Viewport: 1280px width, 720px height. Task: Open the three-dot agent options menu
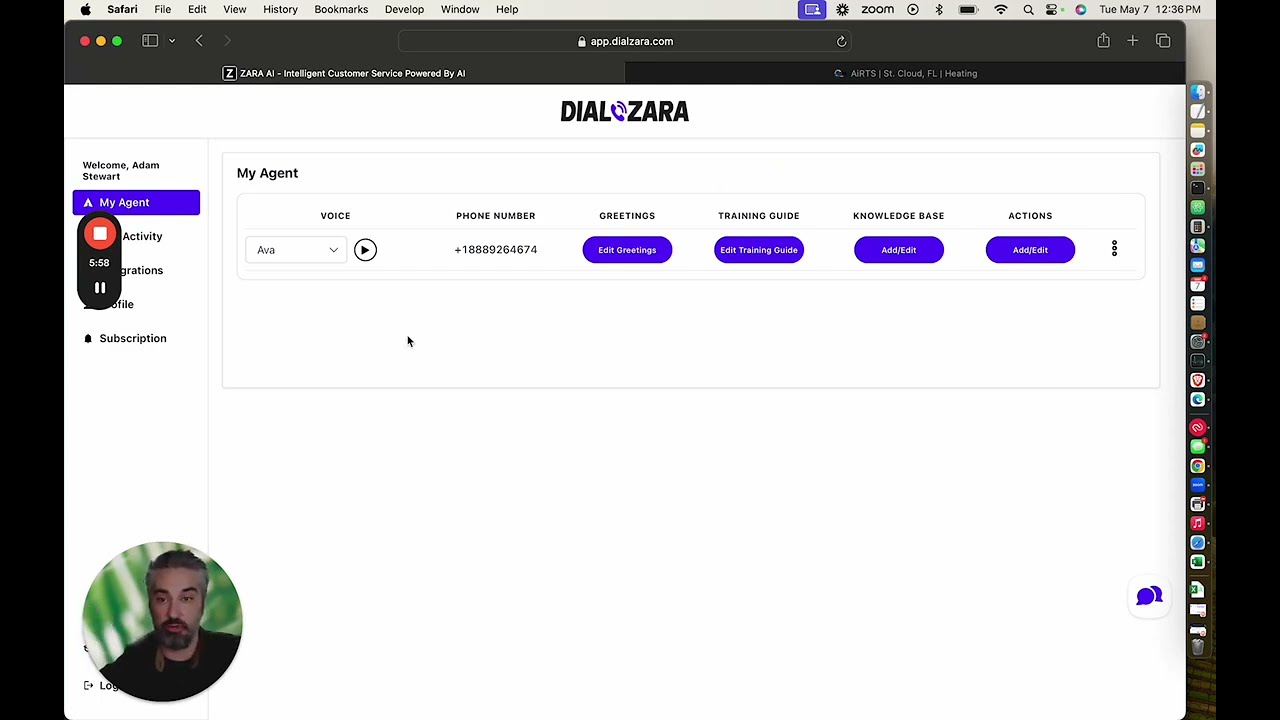tap(1114, 249)
